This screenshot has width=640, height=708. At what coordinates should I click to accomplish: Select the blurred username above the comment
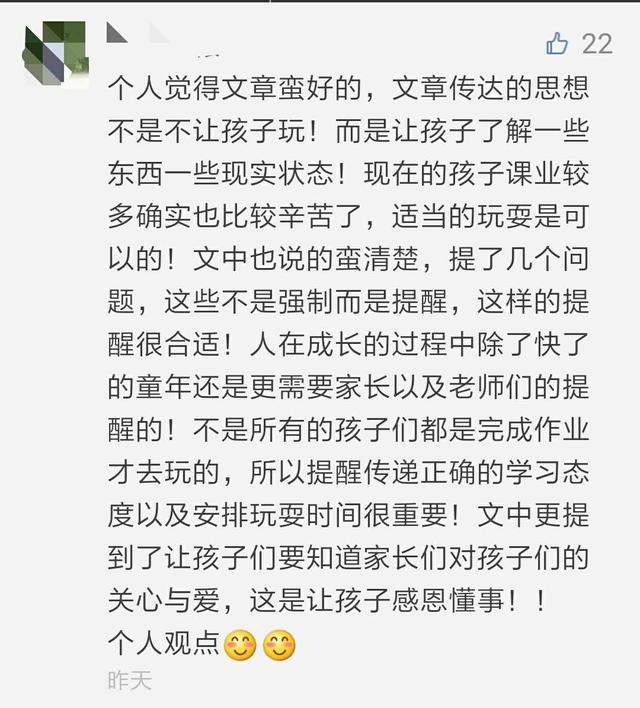[164, 42]
